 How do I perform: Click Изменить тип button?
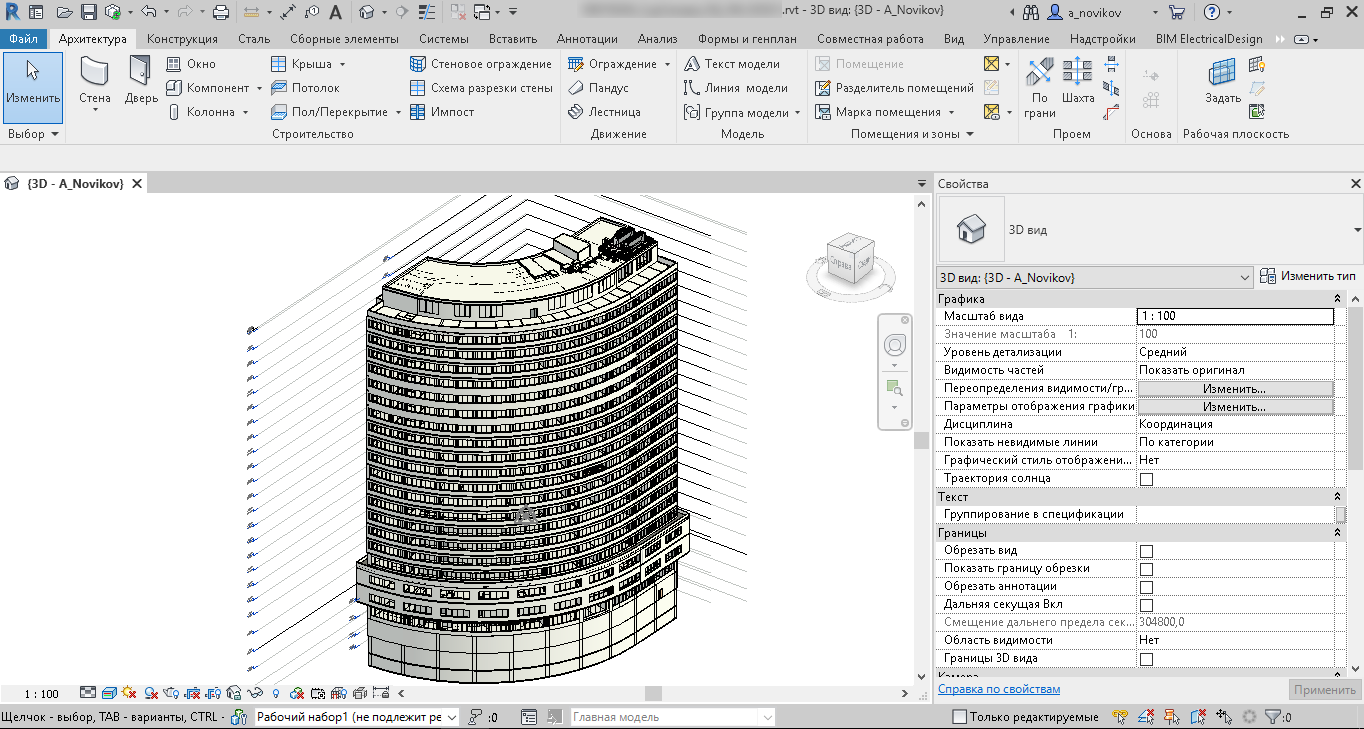(1307, 276)
